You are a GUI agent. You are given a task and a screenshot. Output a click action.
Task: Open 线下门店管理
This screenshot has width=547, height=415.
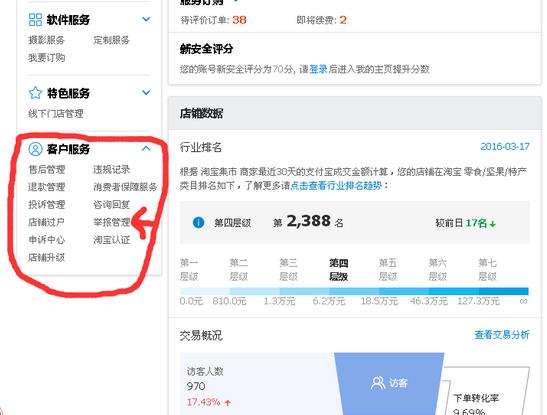(x=55, y=113)
